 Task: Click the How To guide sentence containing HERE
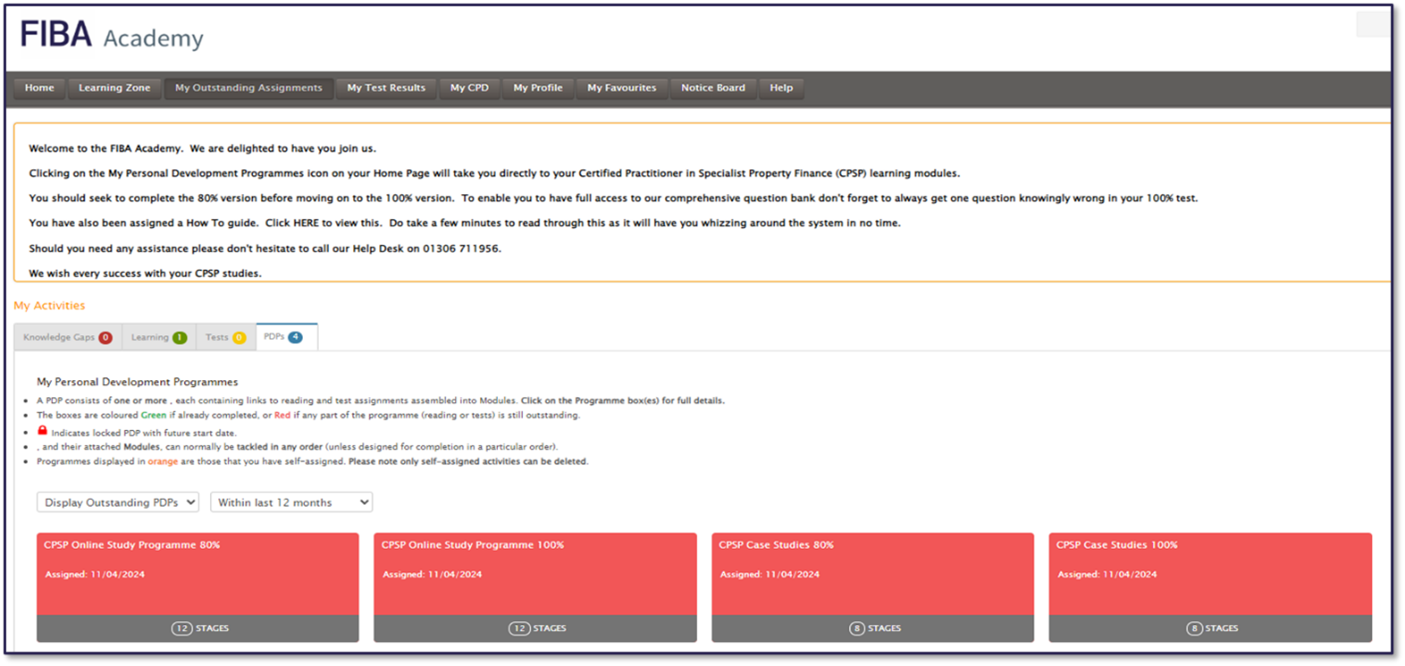[465, 223]
